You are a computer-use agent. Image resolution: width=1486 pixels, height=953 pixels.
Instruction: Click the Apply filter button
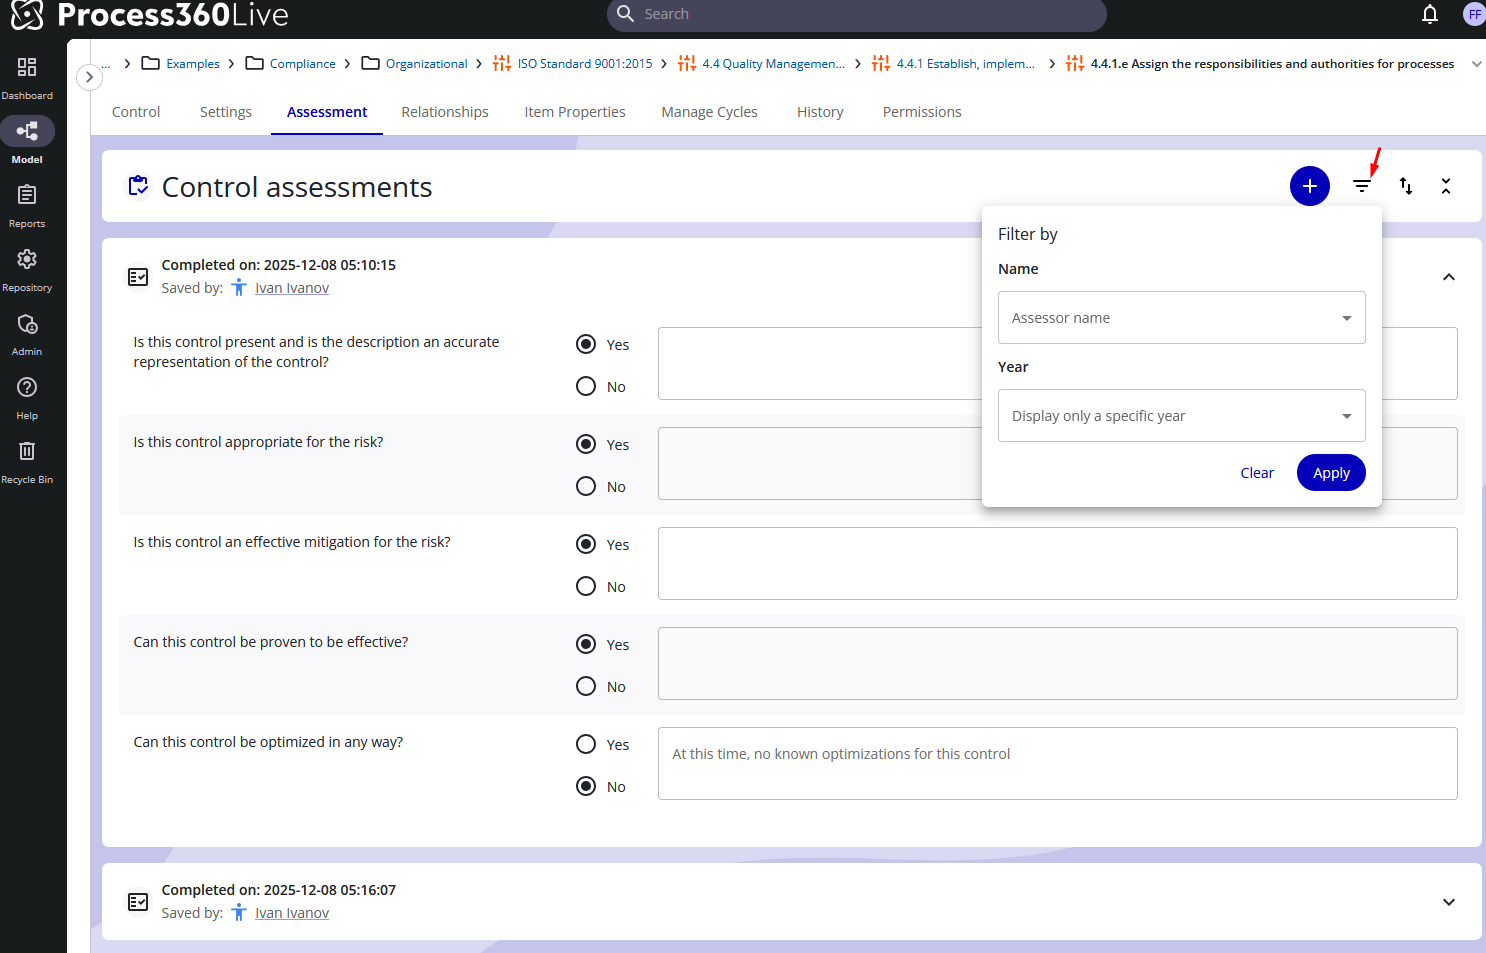click(1331, 473)
